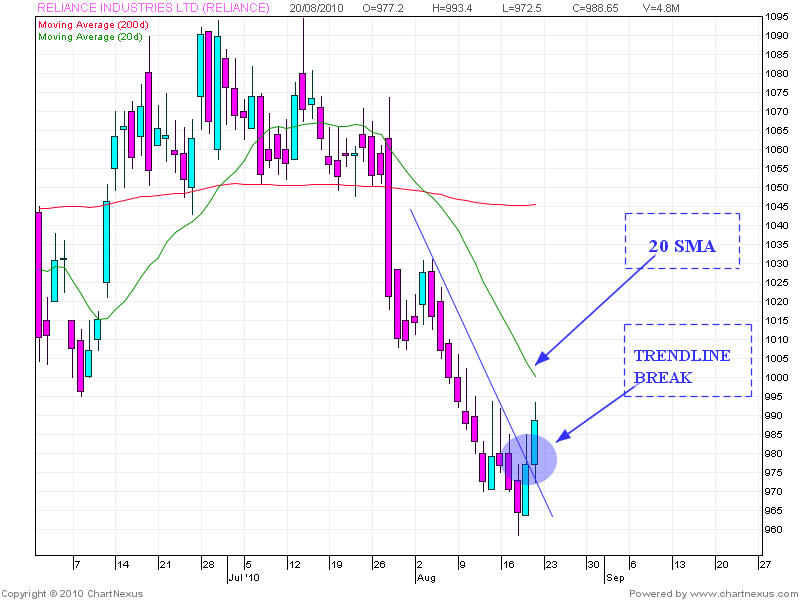Click date axis label 12 in July
The height and width of the screenshot is (600, 800).
click(x=294, y=565)
